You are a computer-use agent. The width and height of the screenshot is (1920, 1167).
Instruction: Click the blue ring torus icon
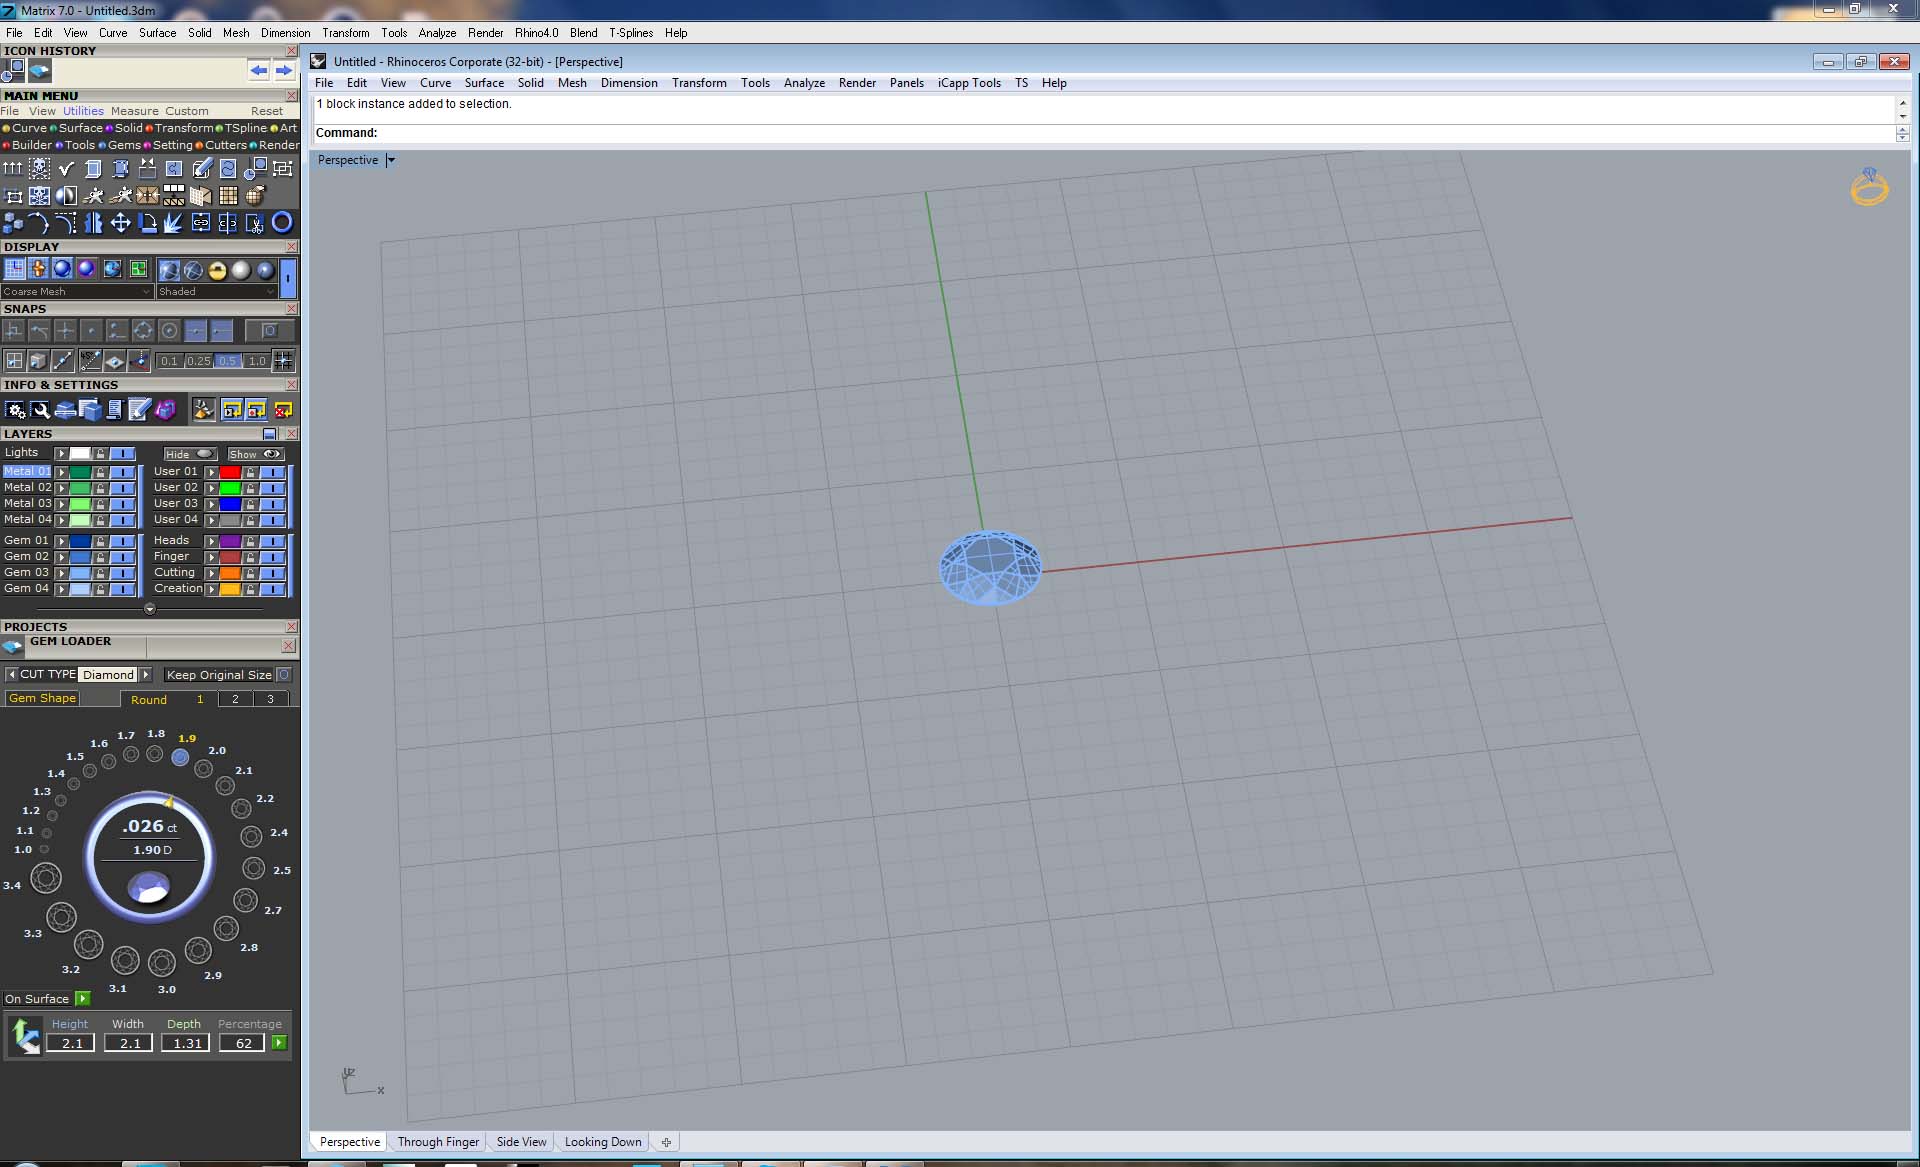coord(282,222)
